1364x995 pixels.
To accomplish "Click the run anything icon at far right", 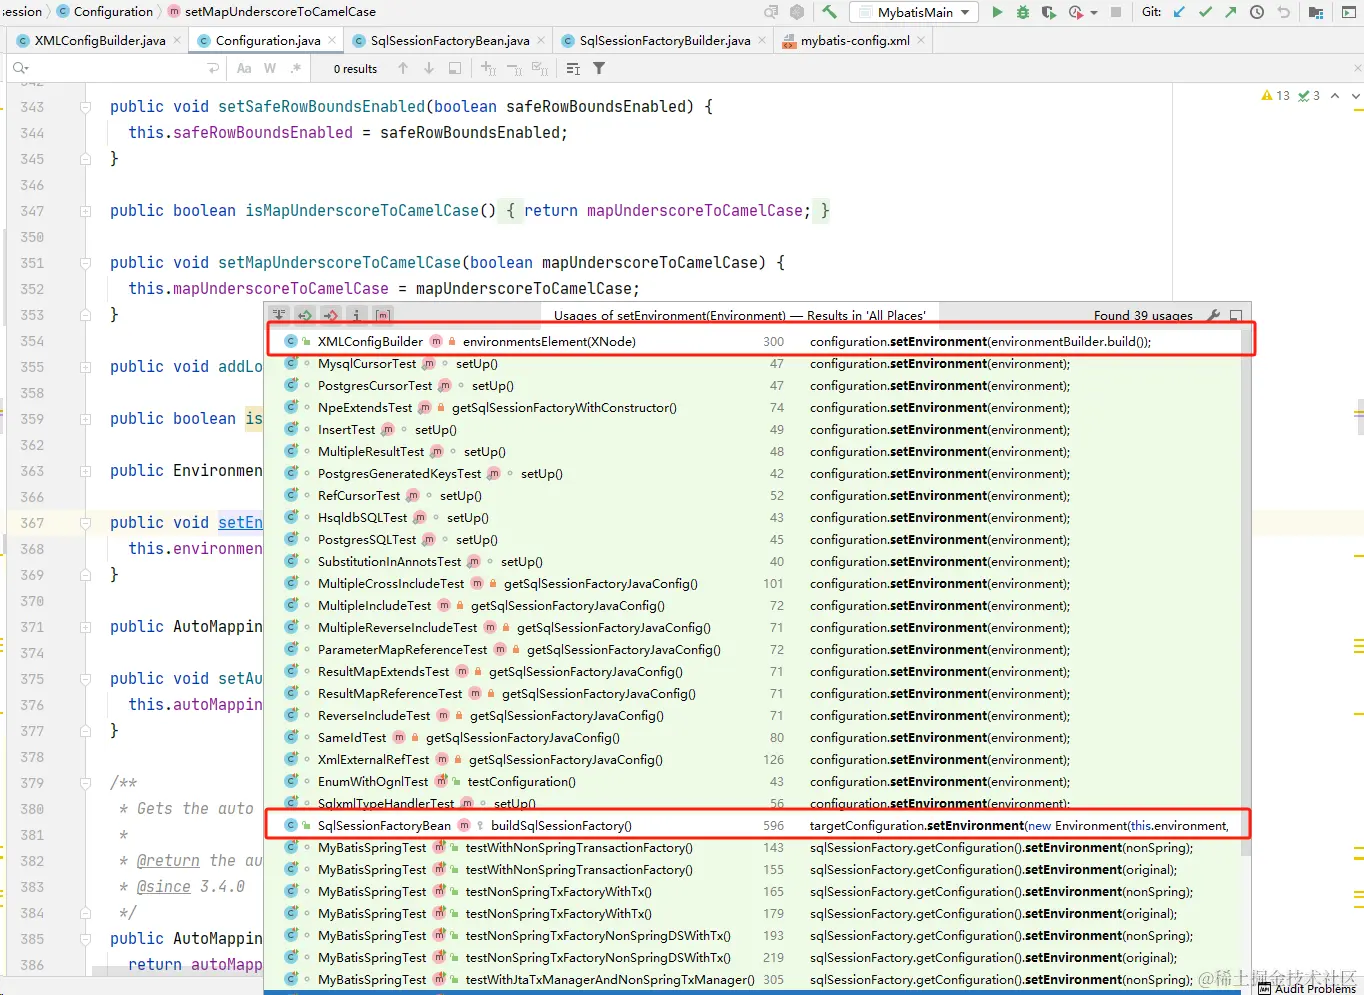I will (1349, 12).
